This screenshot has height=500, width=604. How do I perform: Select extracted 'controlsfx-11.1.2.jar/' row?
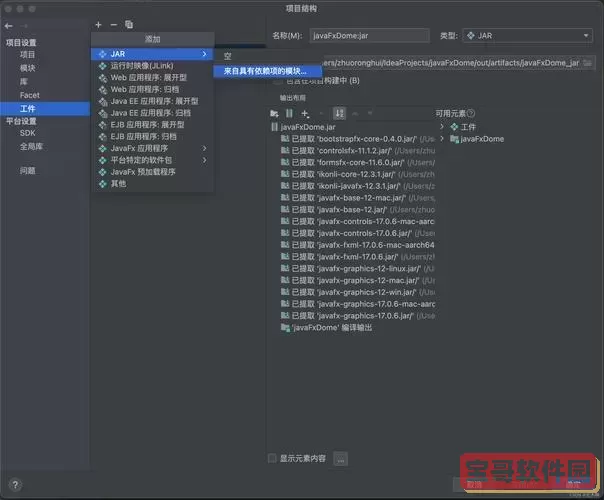point(358,151)
